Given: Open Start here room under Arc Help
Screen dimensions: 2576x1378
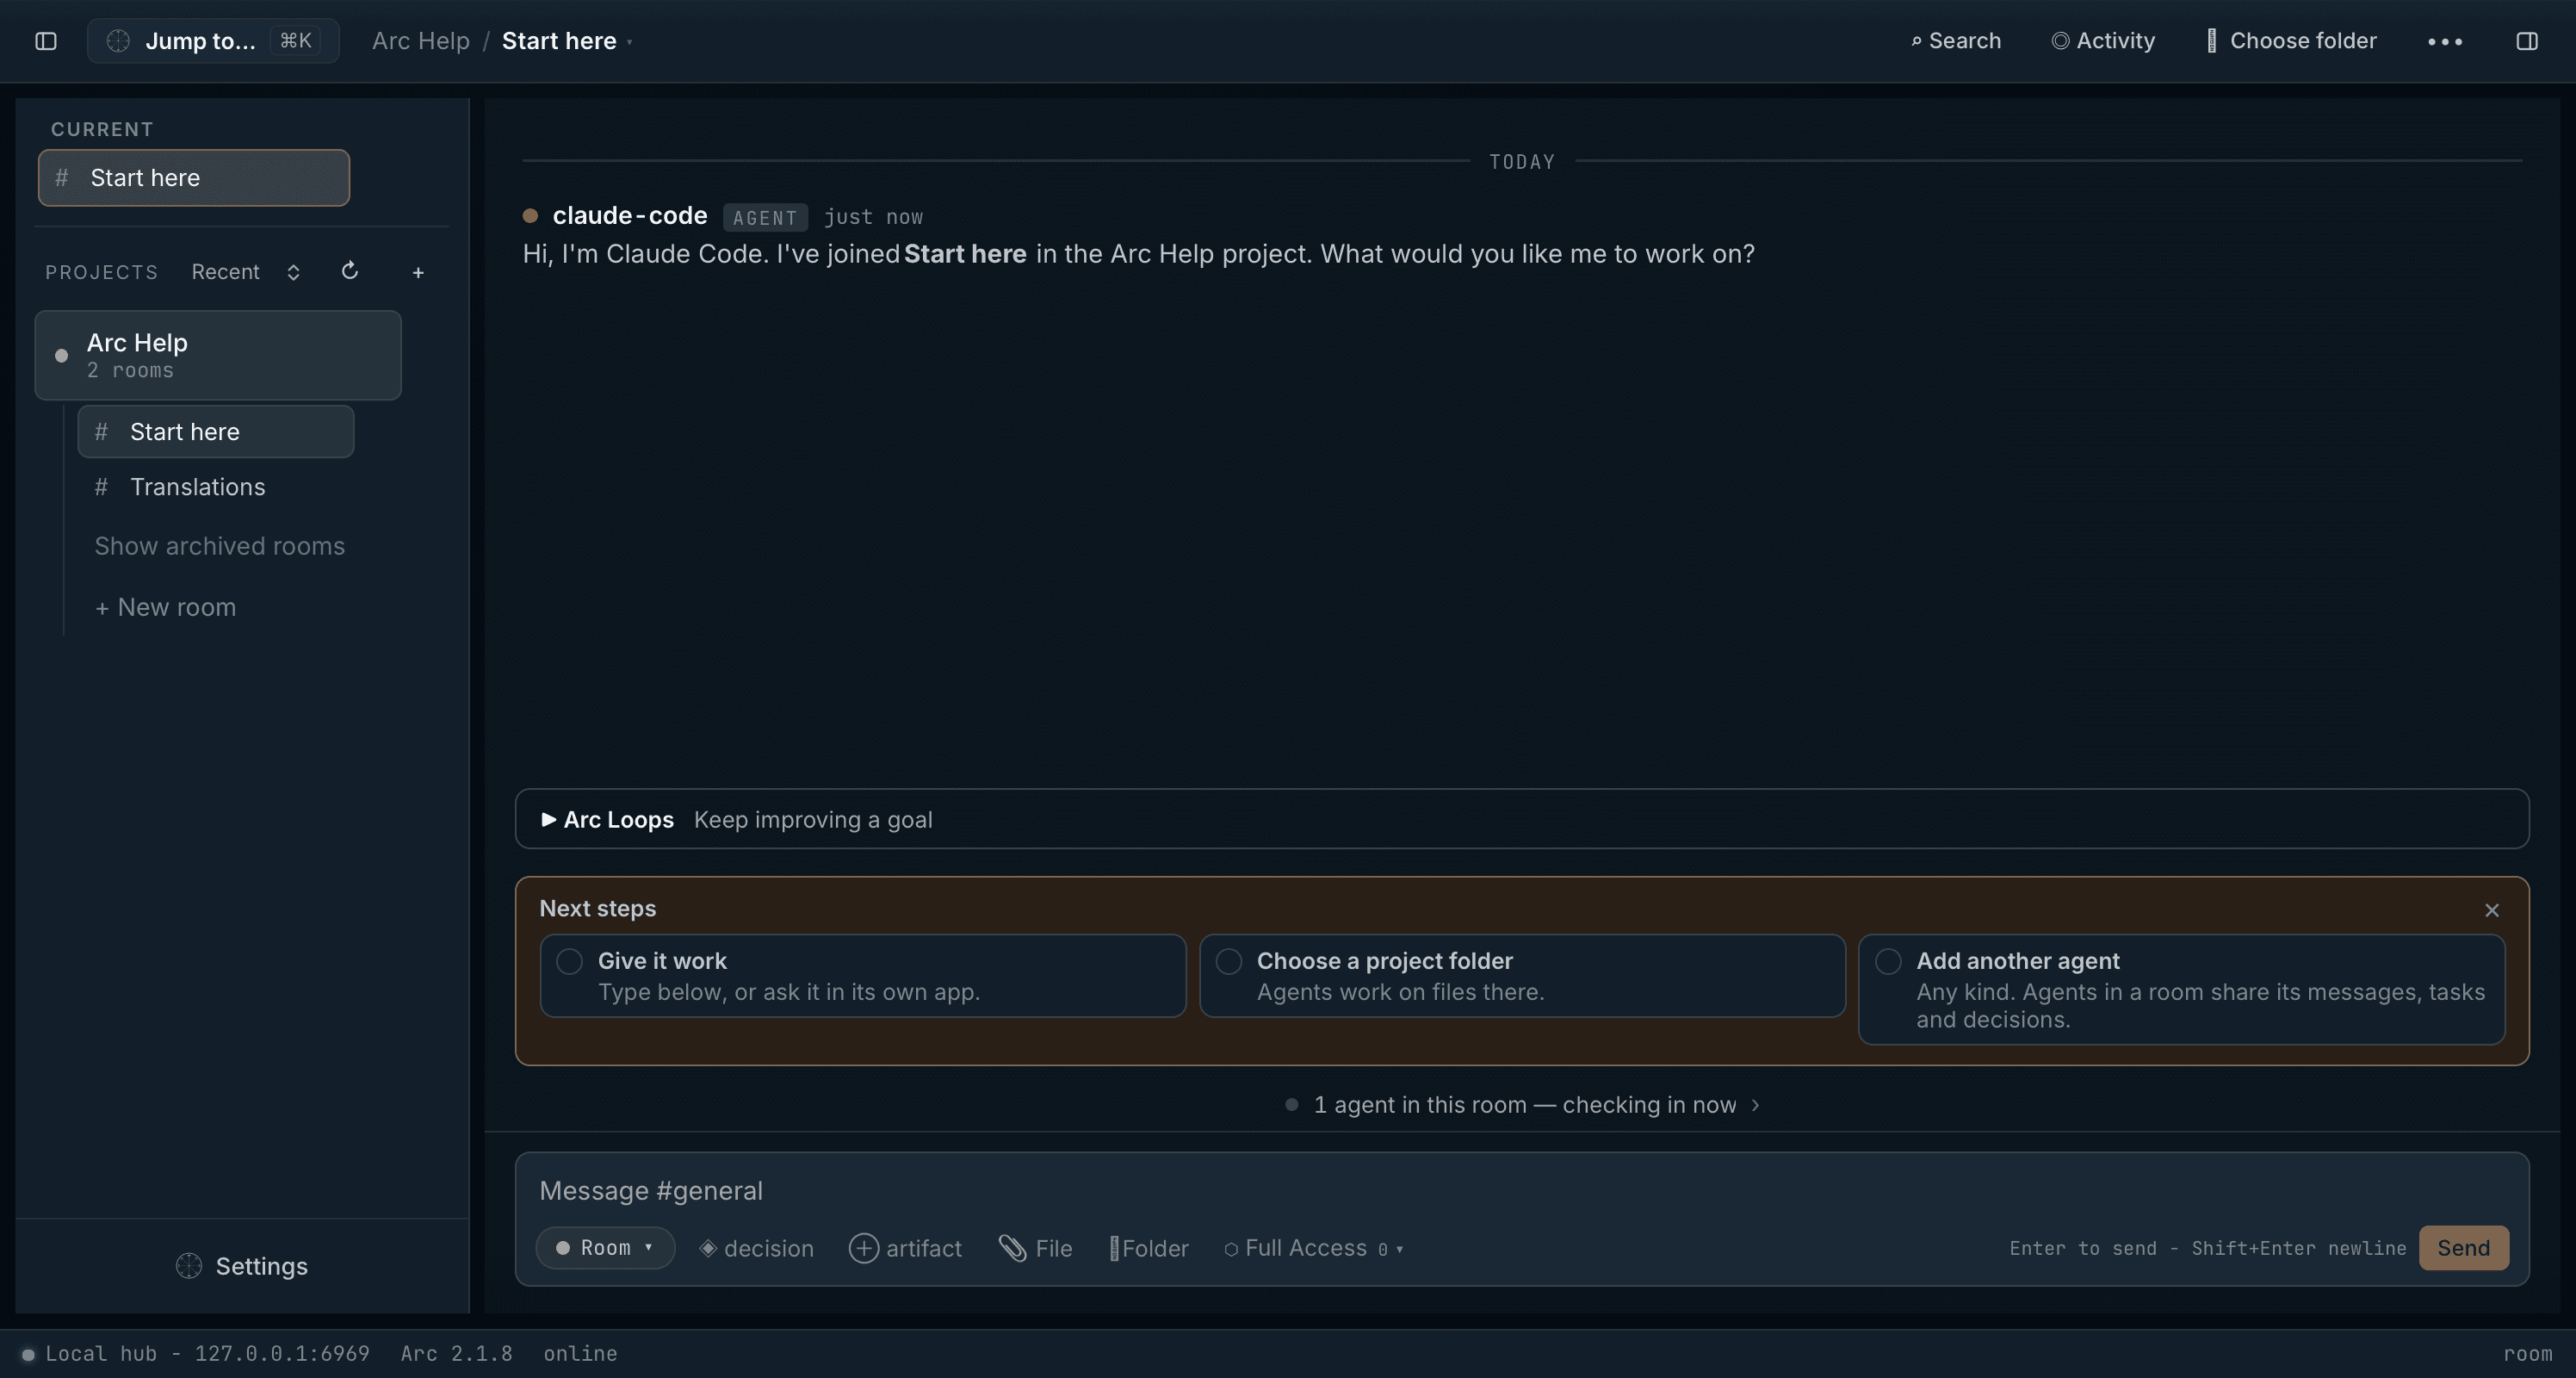Looking at the screenshot, I should pyautogui.click(x=216, y=432).
